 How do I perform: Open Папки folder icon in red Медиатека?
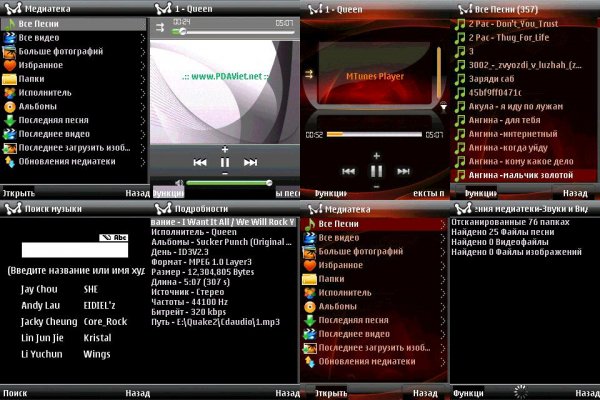(310, 279)
